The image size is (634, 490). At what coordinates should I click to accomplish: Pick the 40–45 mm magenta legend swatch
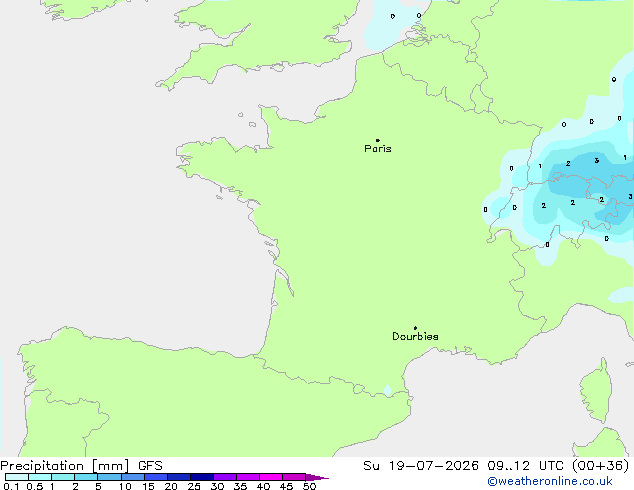271,477
